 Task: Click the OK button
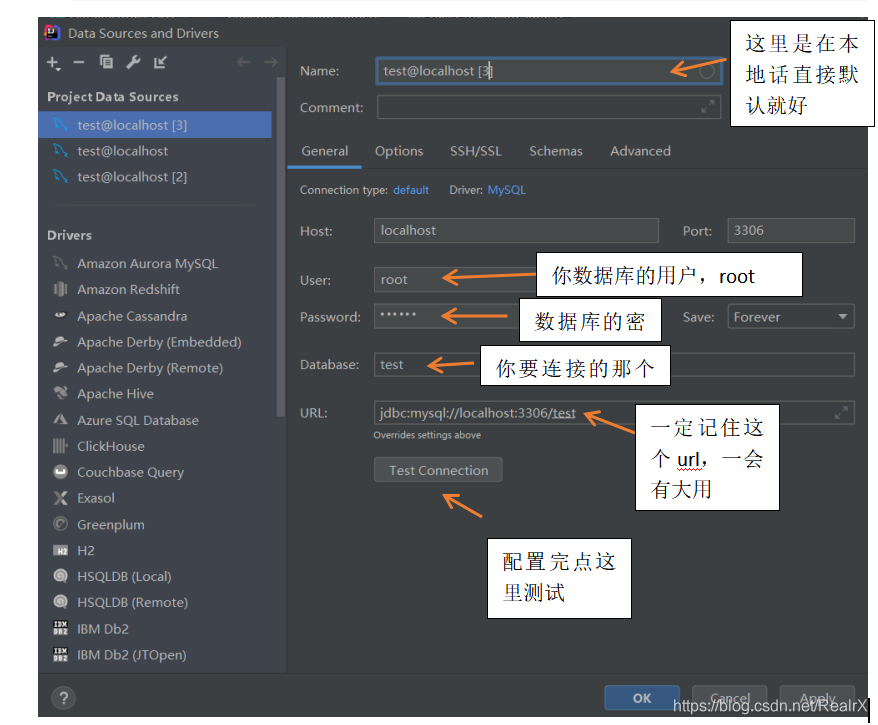click(642, 698)
